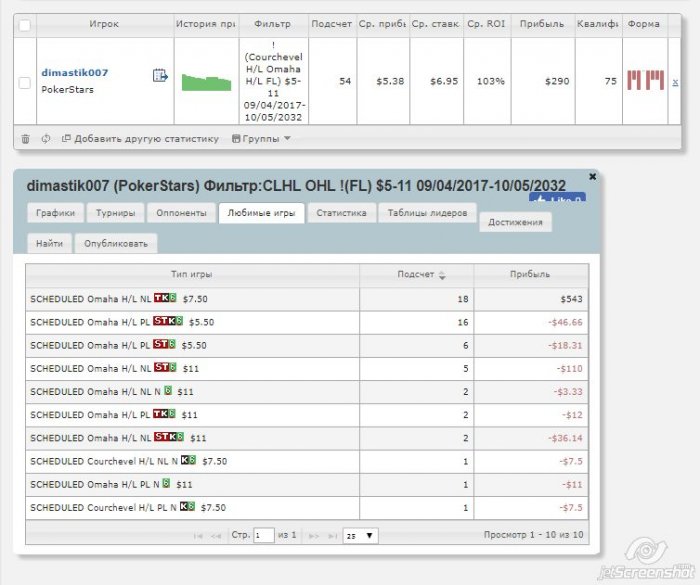Click the Форма column header
This screenshot has width=700, height=585.
click(x=644, y=25)
